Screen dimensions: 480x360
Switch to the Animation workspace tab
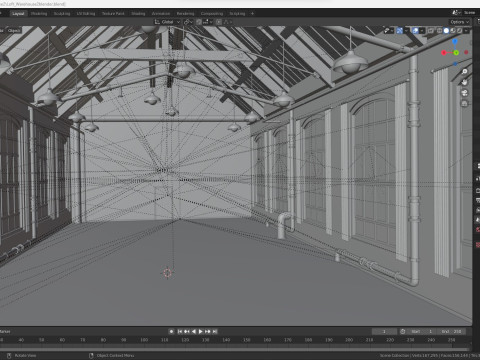click(x=161, y=14)
